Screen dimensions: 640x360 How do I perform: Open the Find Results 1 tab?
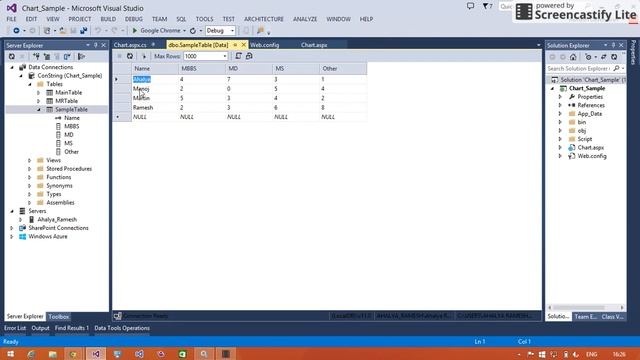[72, 328]
